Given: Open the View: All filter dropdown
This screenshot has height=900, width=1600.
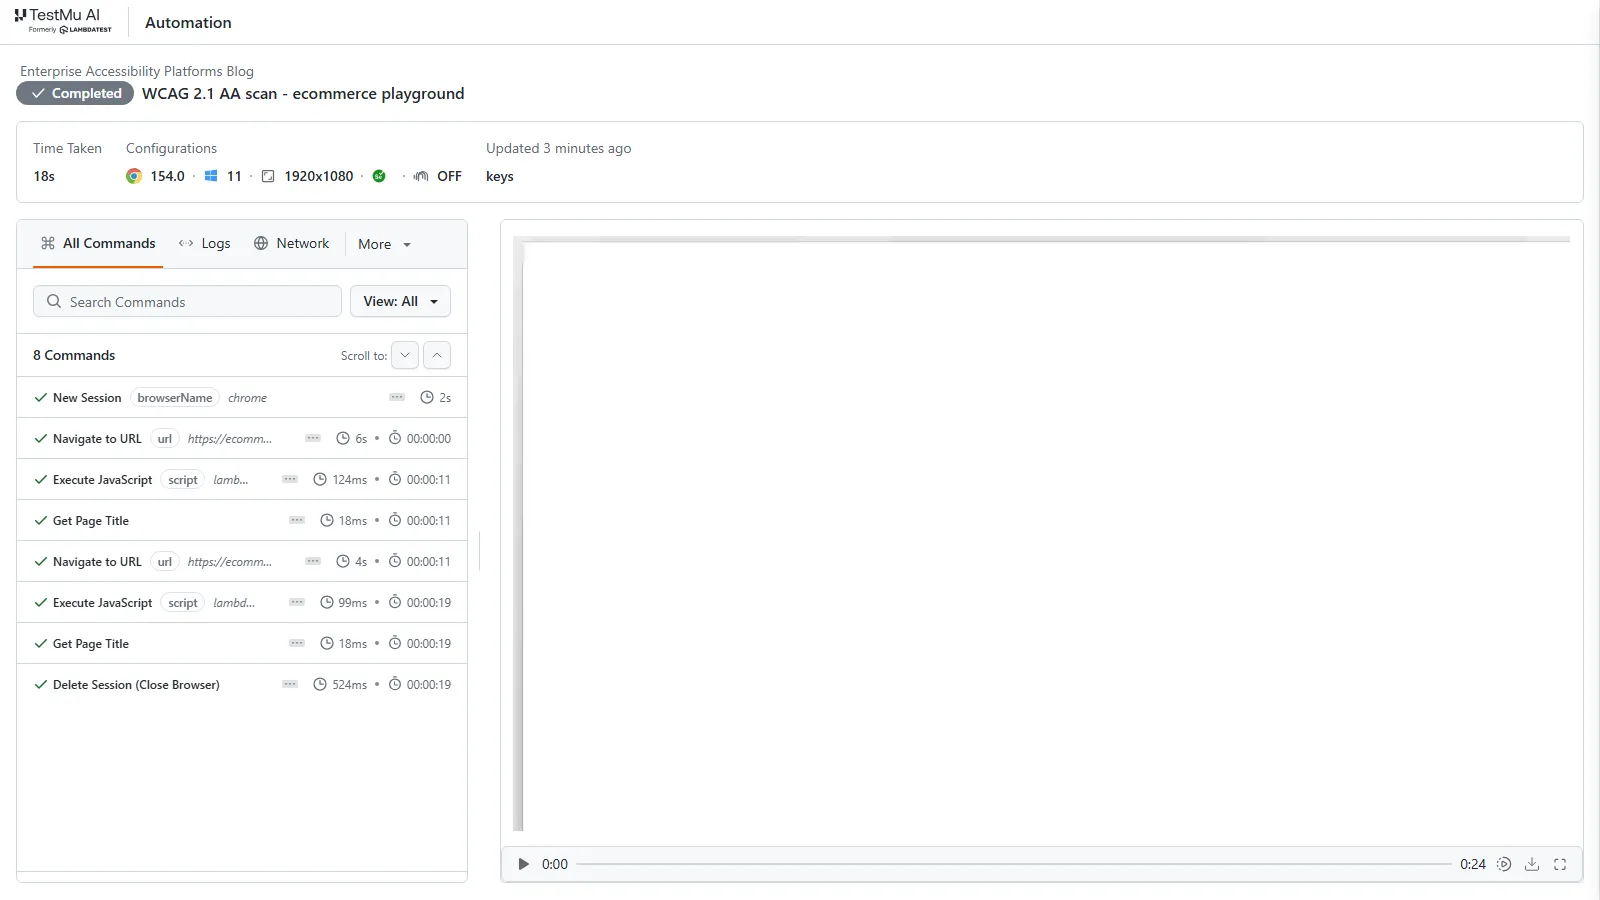Looking at the screenshot, I should [x=400, y=301].
